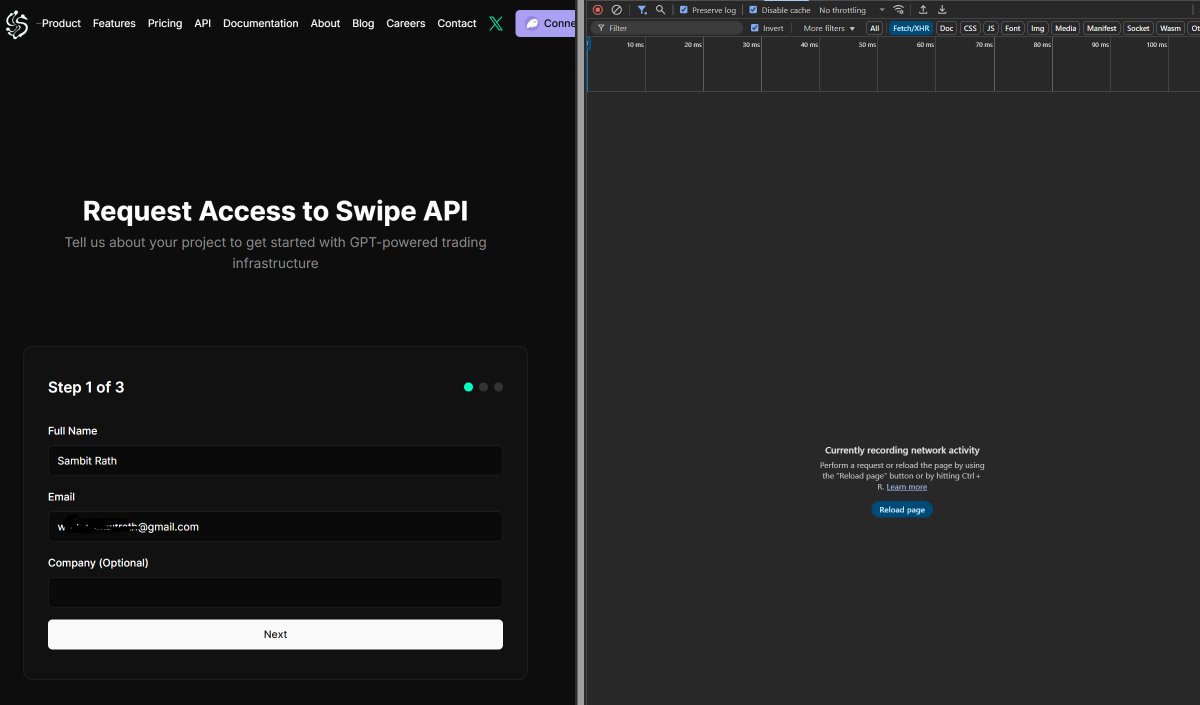Click the purple Connect button
Image resolution: width=1200 pixels, height=705 pixels.
(x=545, y=23)
